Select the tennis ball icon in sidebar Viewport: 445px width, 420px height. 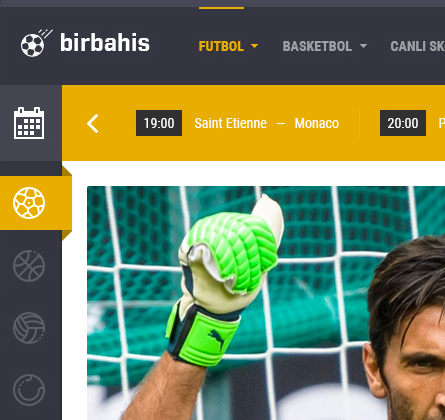pos(29,390)
